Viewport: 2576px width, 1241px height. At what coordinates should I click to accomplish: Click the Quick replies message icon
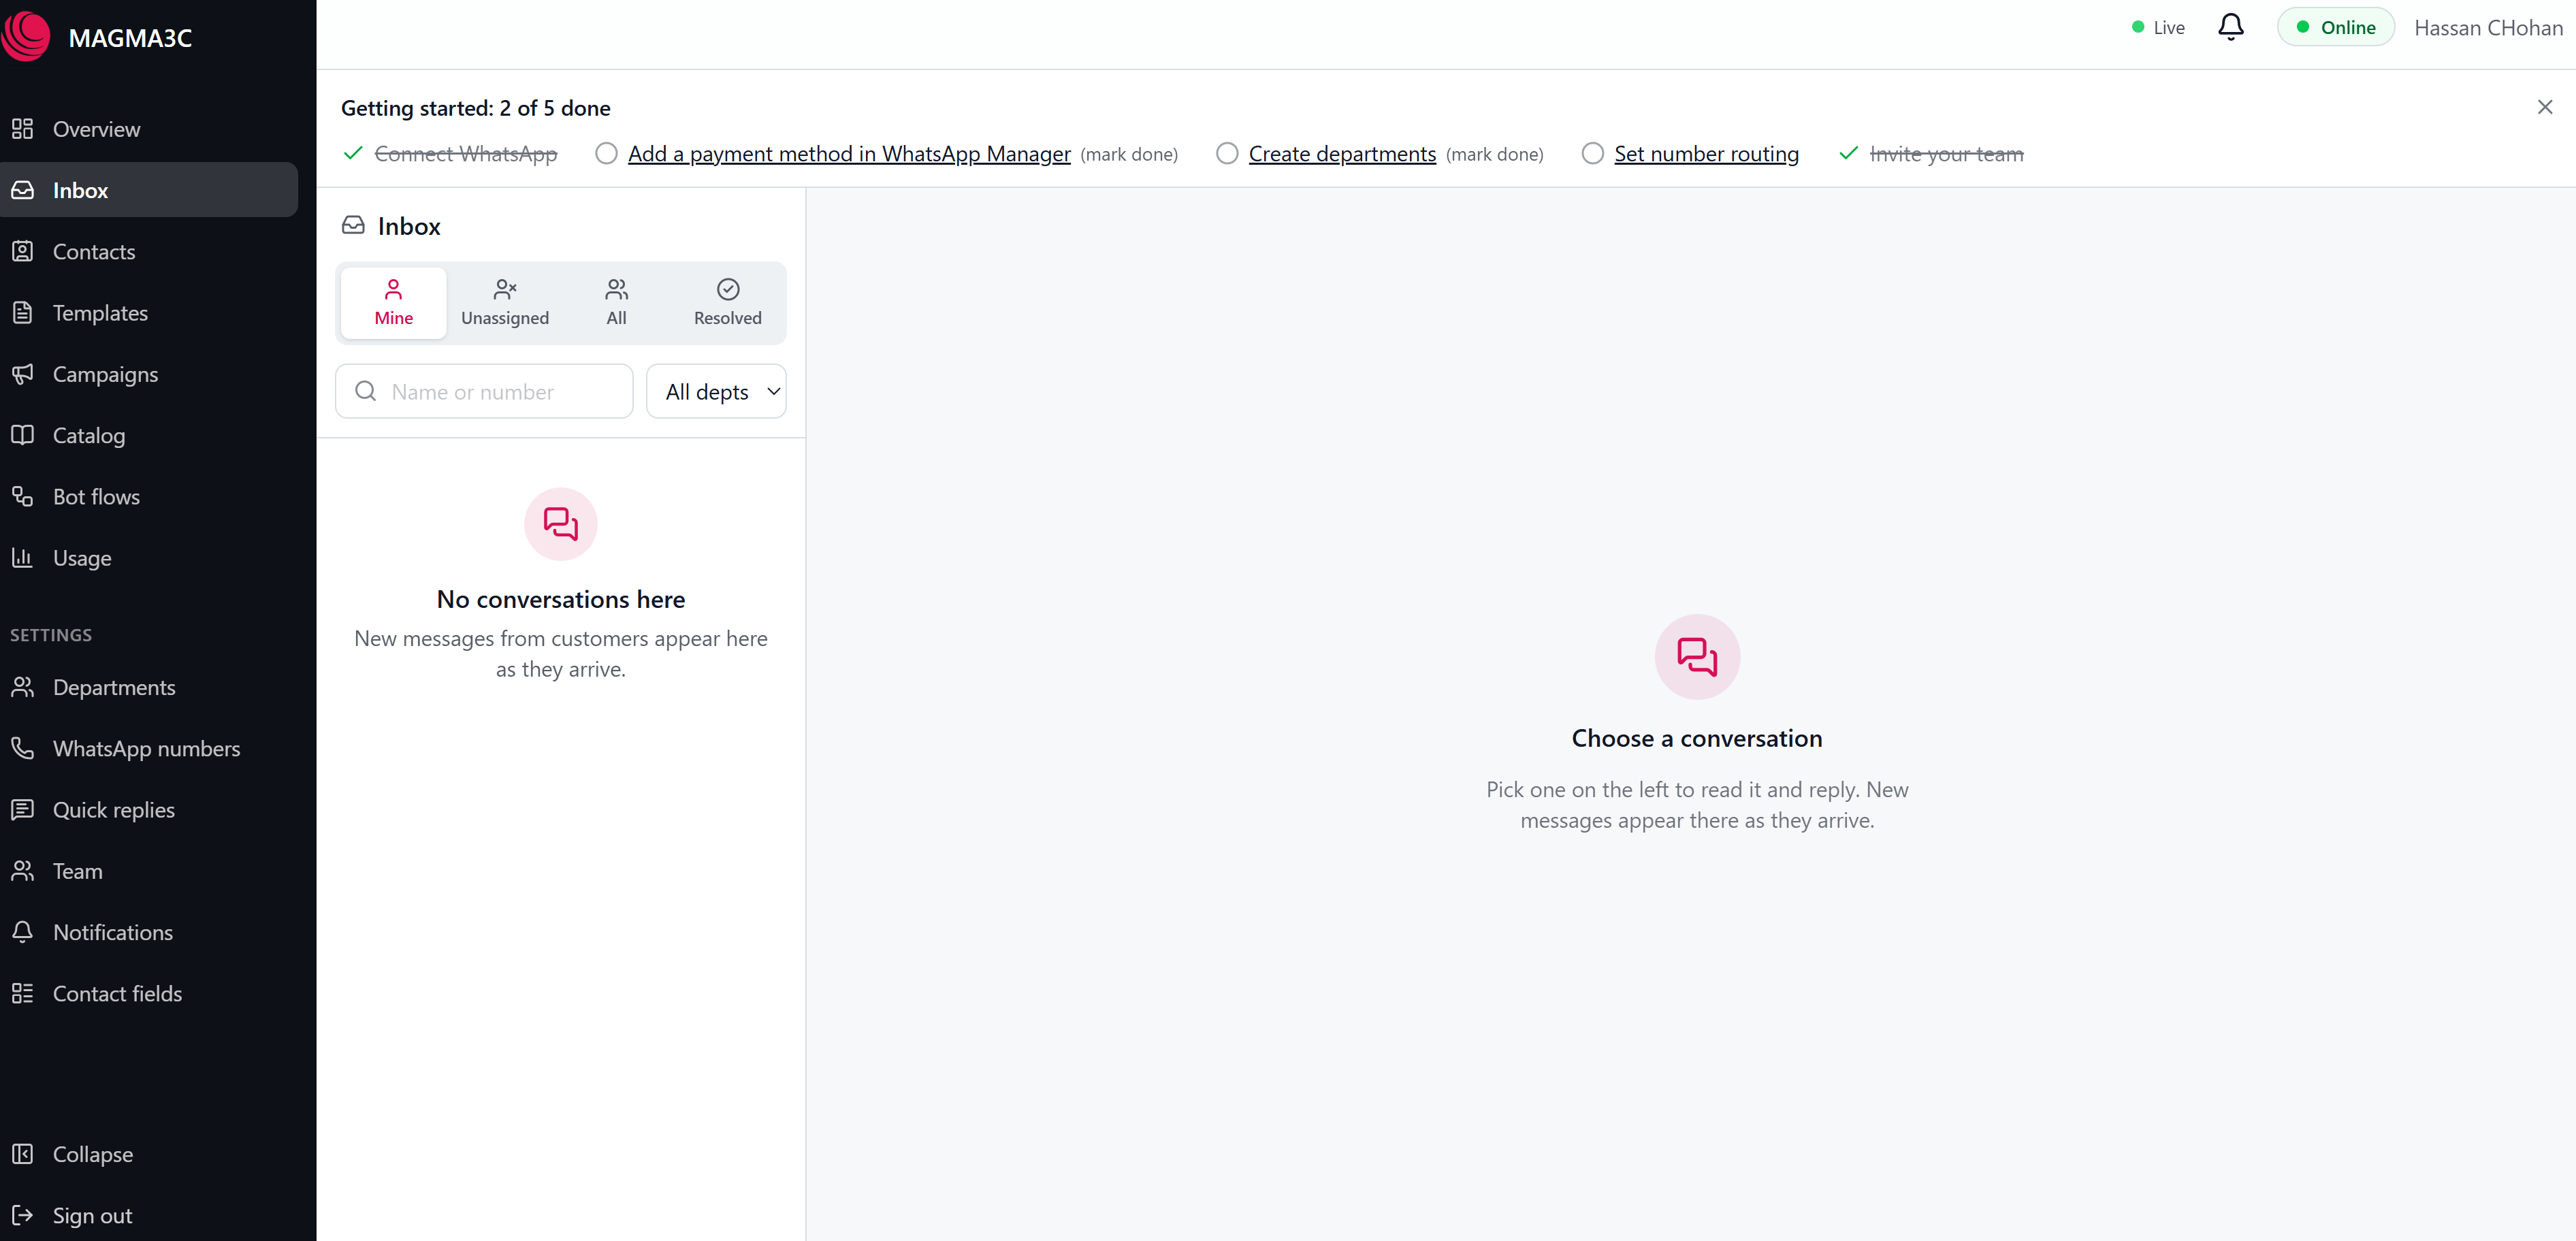click(x=23, y=809)
